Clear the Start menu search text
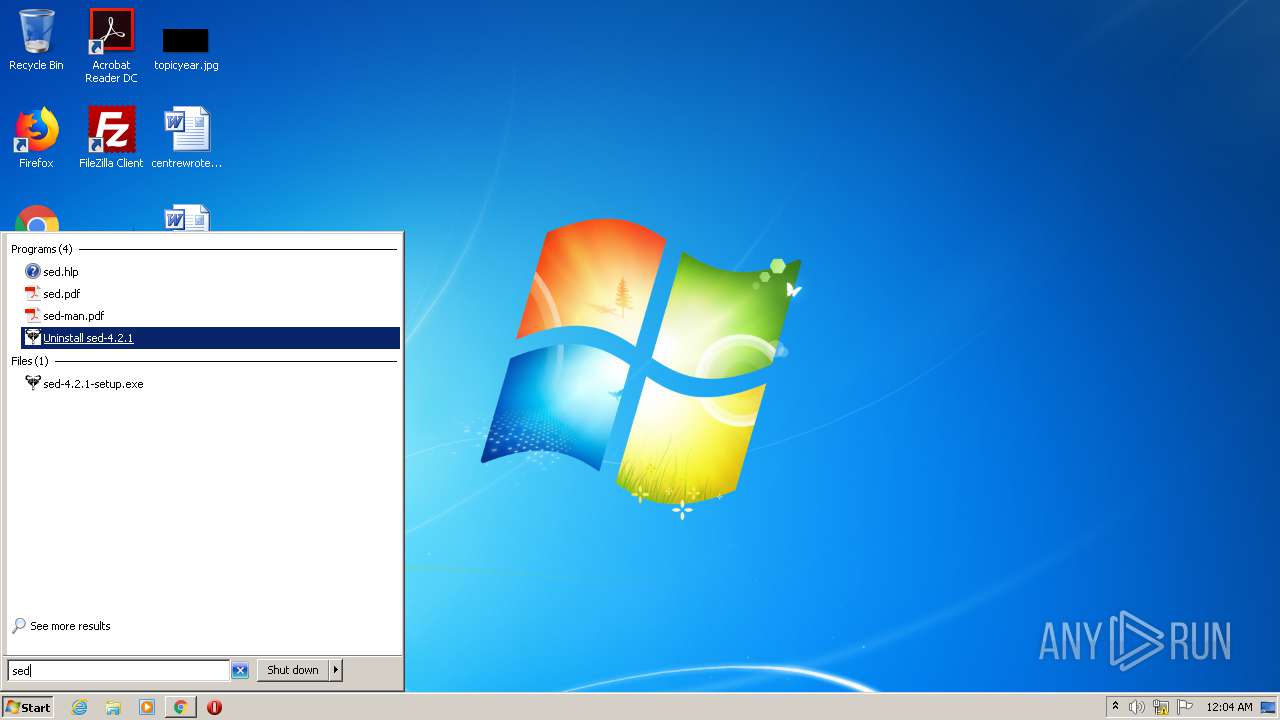The image size is (1280, 720). pyautogui.click(x=240, y=671)
